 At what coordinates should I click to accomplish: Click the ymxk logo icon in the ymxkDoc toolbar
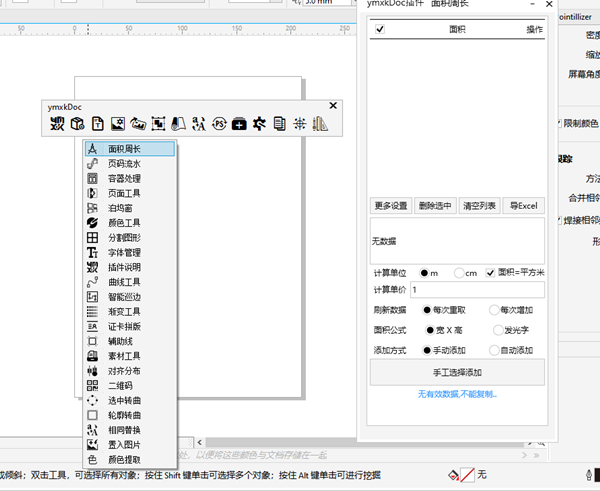(57, 124)
